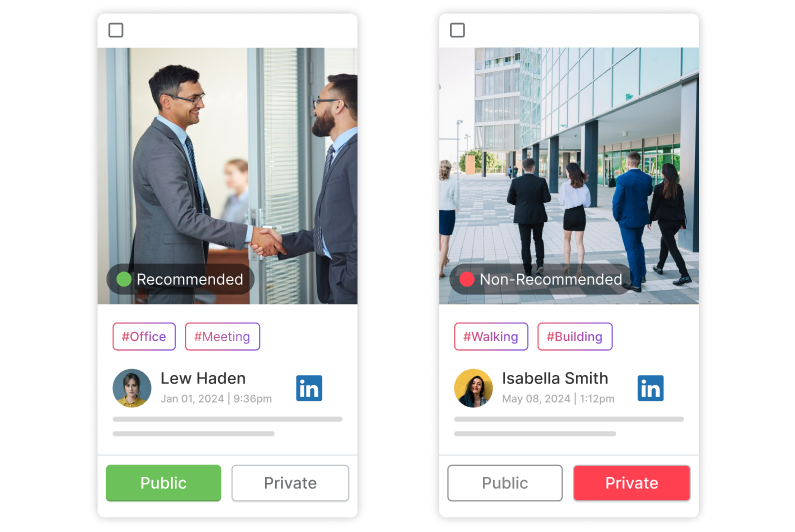The width and height of the screenshot is (795, 532).
Task: Set Isabella Smith's post to Public
Action: (x=505, y=483)
